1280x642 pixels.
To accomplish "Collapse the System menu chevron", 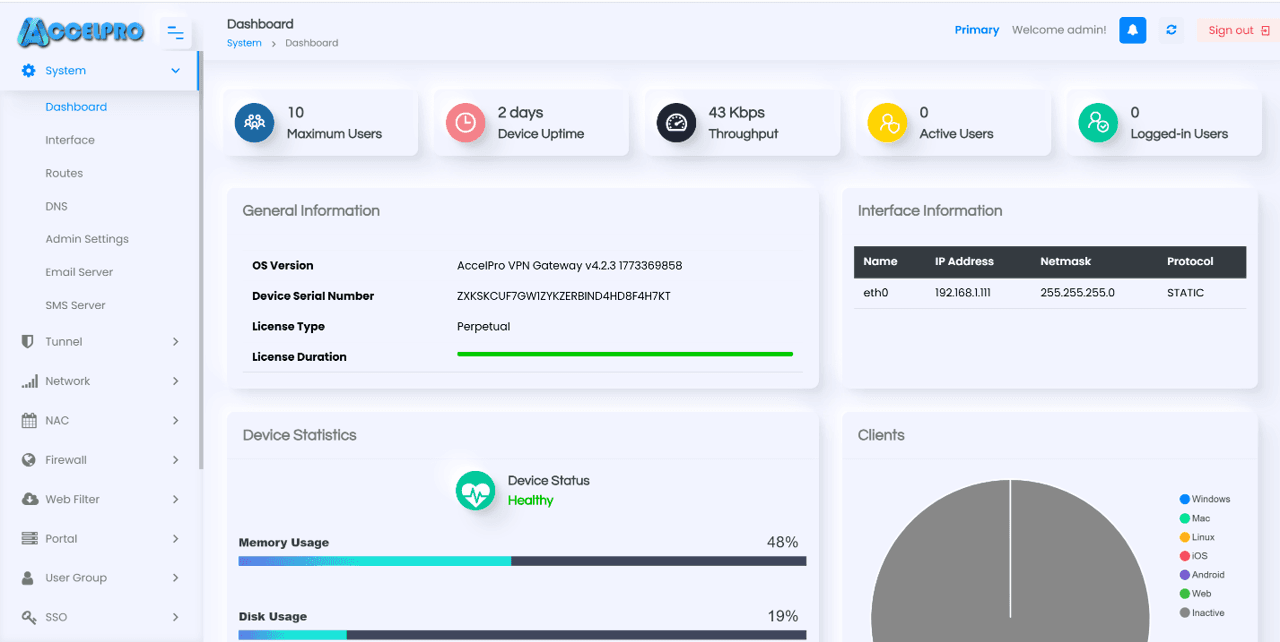I will pos(176,71).
